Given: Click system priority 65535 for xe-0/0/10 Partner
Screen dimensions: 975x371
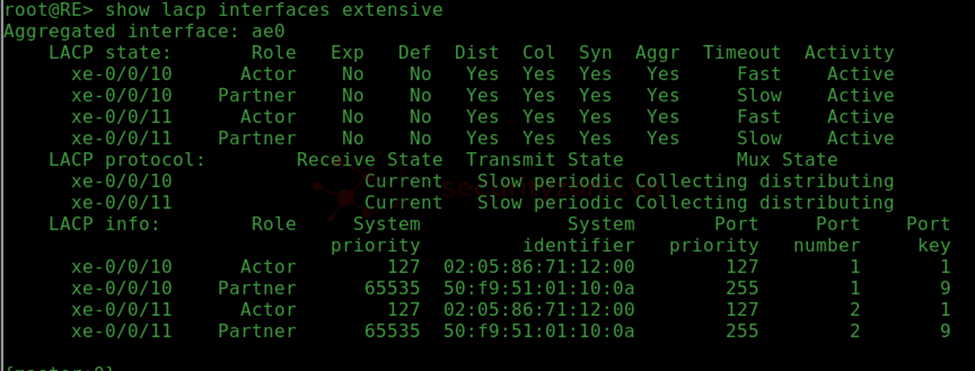Looking at the screenshot, I should coord(392,288).
